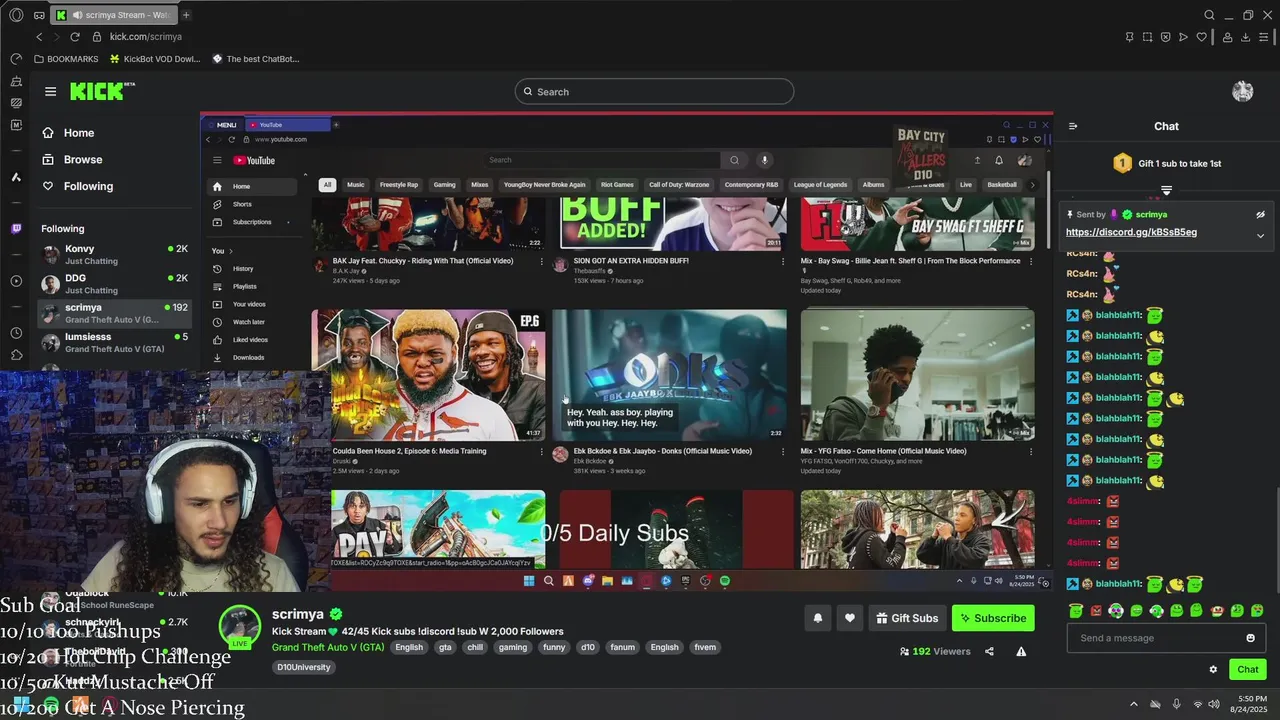
Task: Open the discord.gg invite link
Action: coord(1131,232)
